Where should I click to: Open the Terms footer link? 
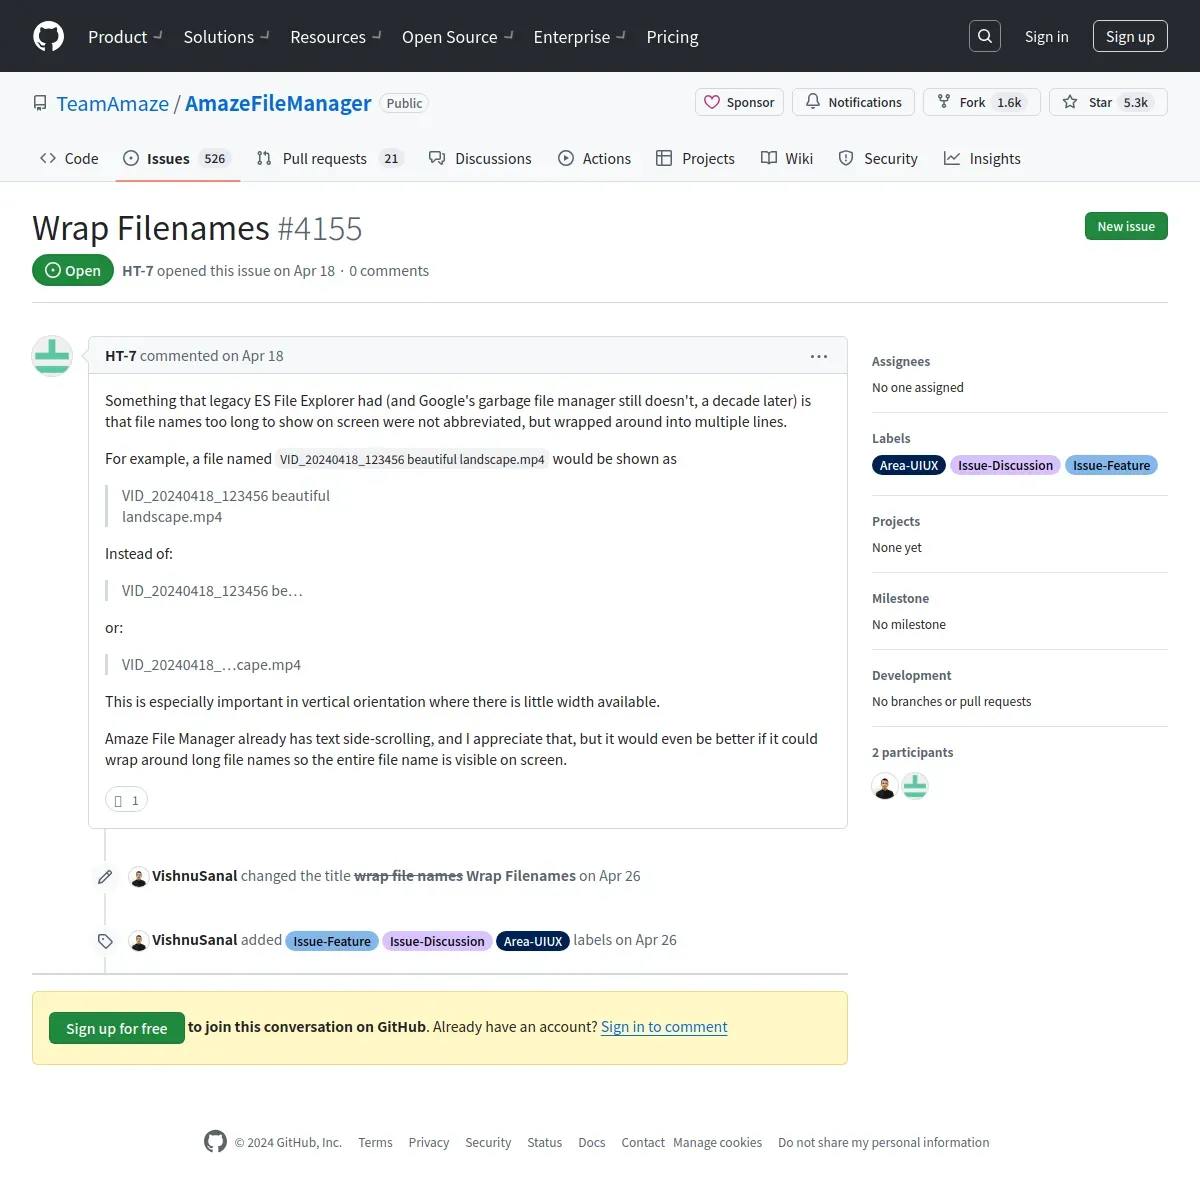tap(375, 1142)
